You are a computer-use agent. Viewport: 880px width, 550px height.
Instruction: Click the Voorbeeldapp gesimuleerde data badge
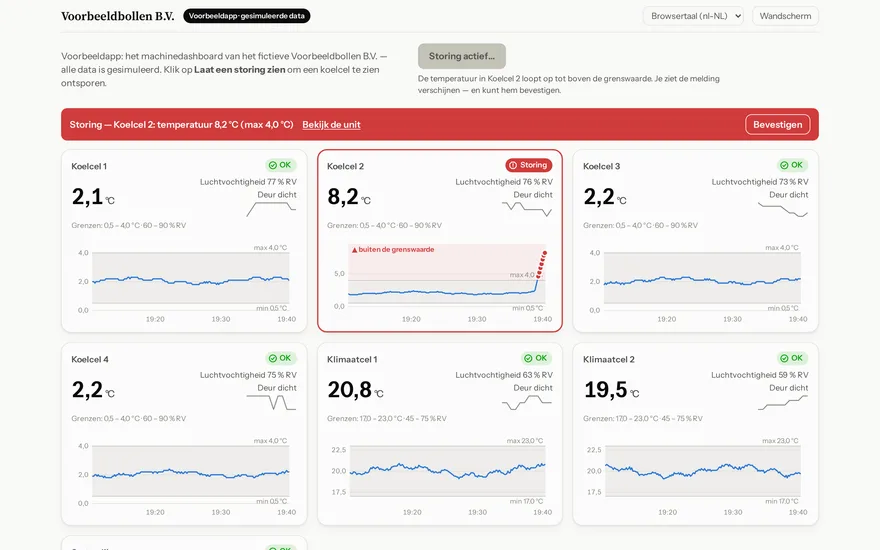246,16
